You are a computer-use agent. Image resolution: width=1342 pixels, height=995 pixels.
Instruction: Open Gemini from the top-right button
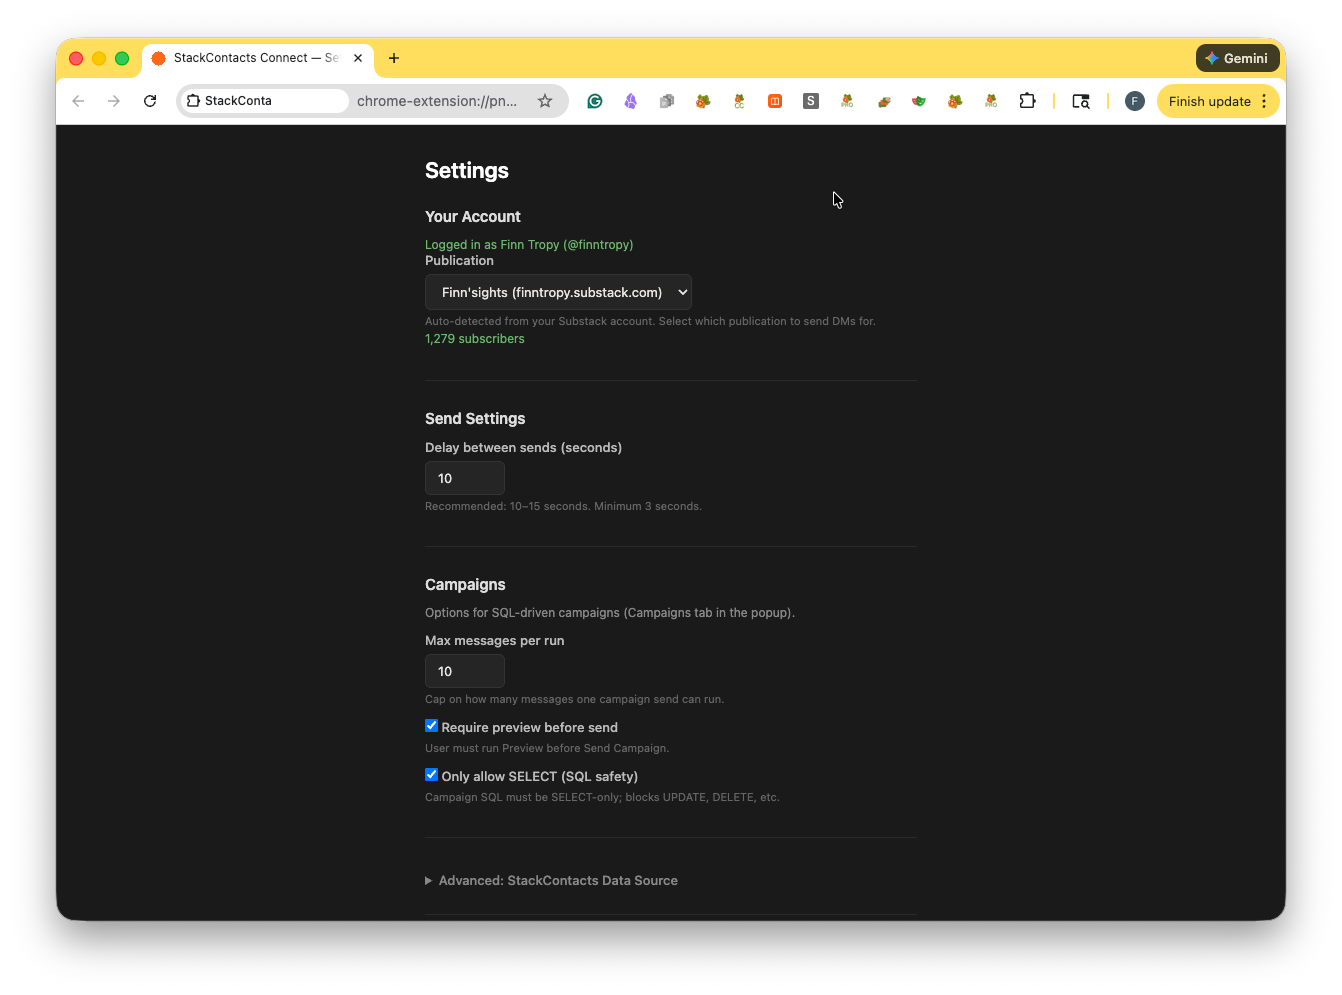(x=1238, y=58)
